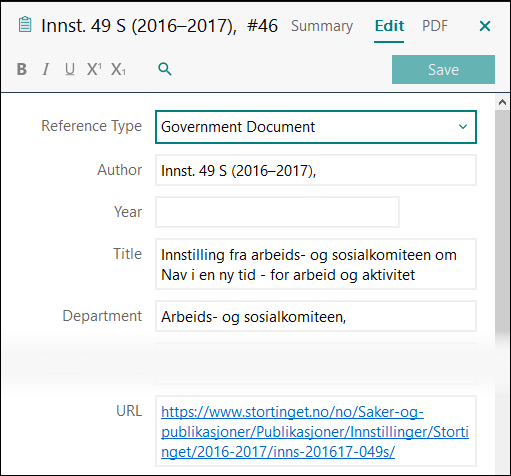Apply bold formatting
The width and height of the screenshot is (511, 476).
(x=22, y=69)
